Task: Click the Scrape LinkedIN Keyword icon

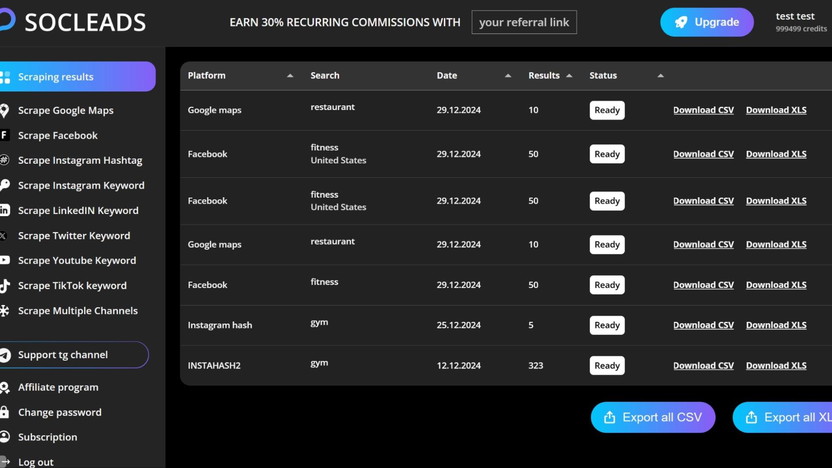Action: [x=5, y=210]
